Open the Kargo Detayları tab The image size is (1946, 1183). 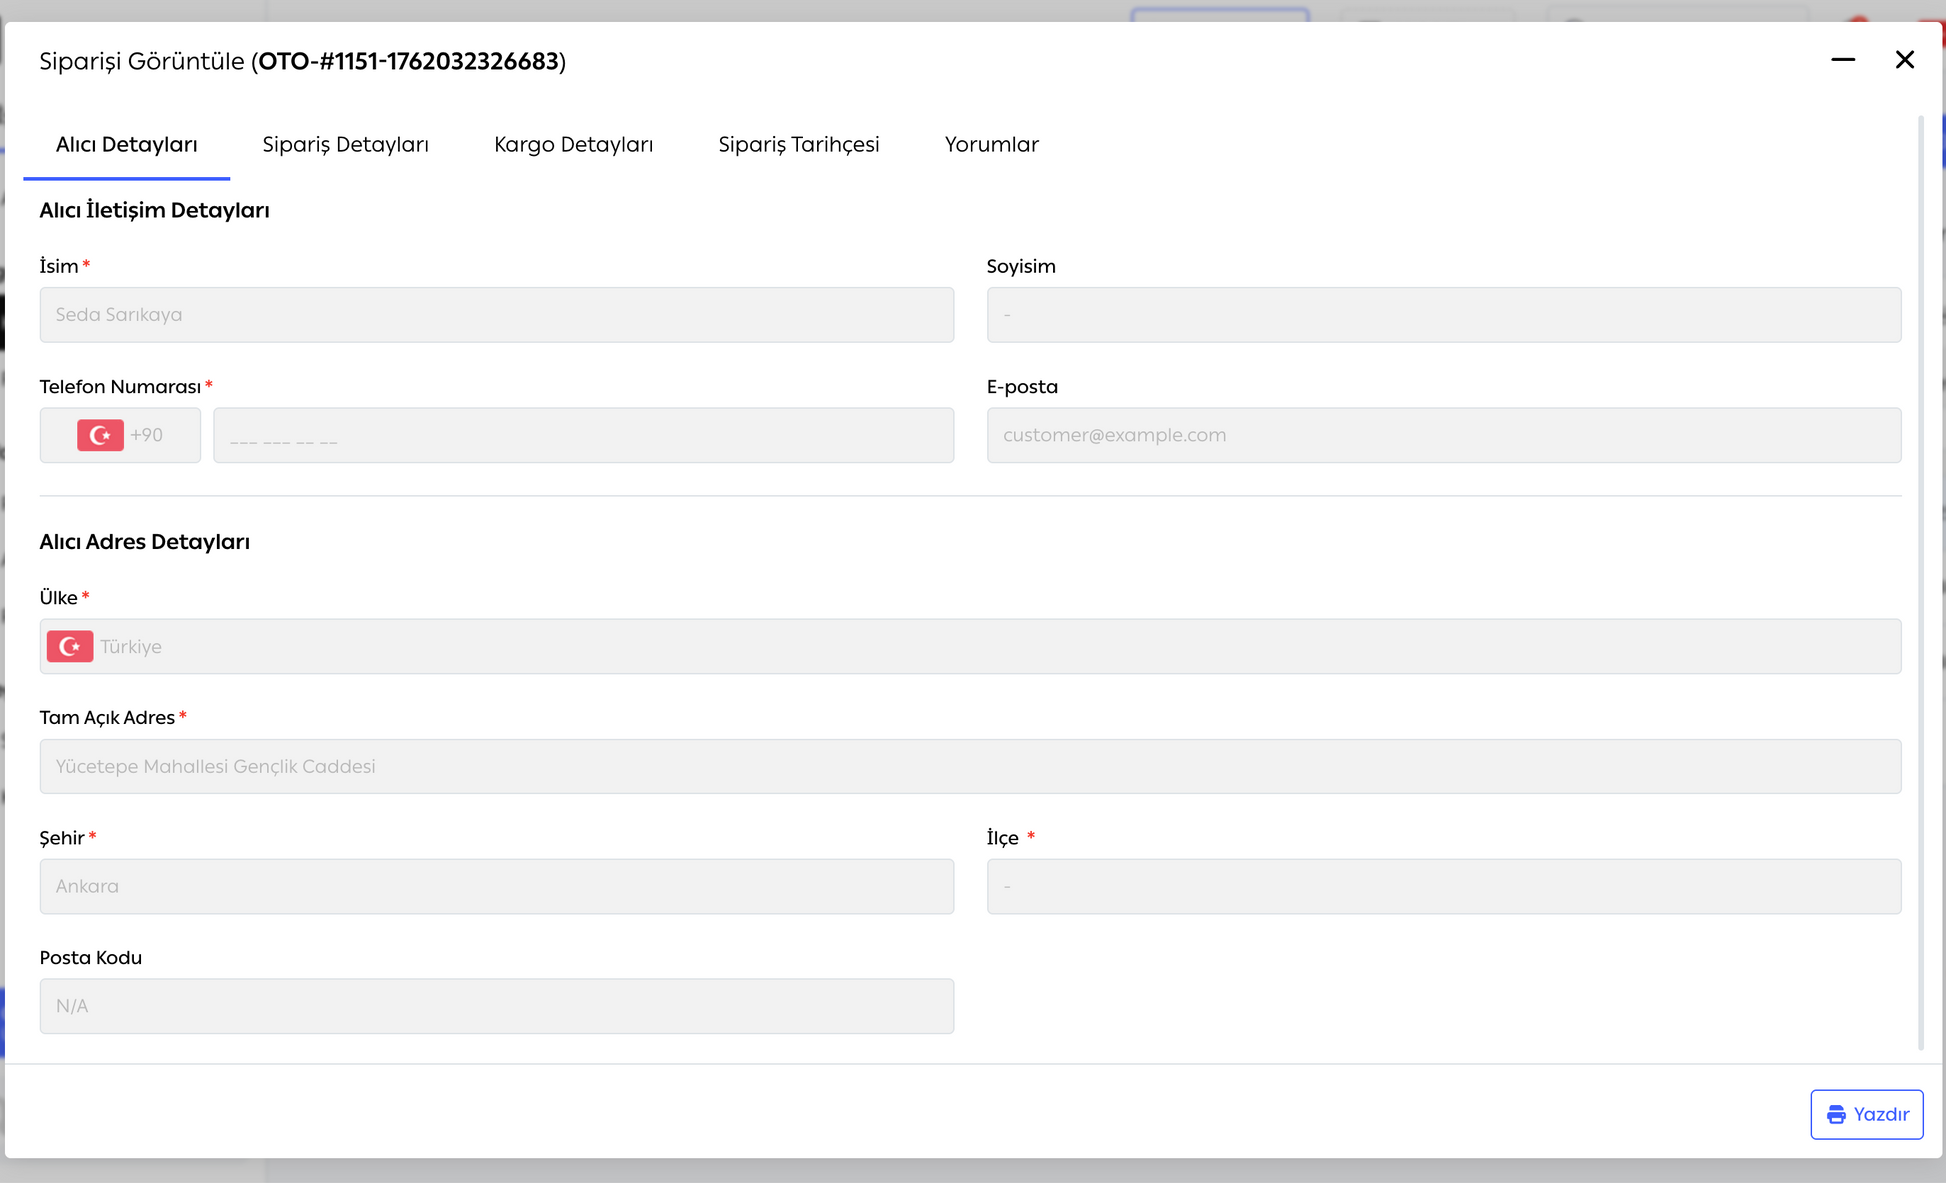coord(573,145)
